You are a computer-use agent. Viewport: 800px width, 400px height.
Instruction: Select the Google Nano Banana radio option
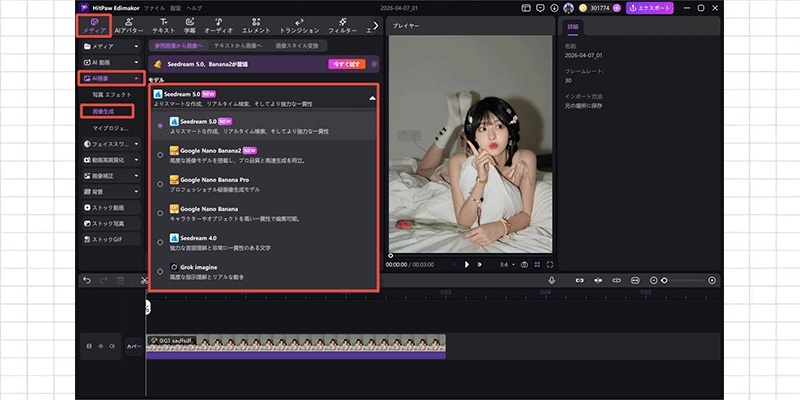pos(160,213)
